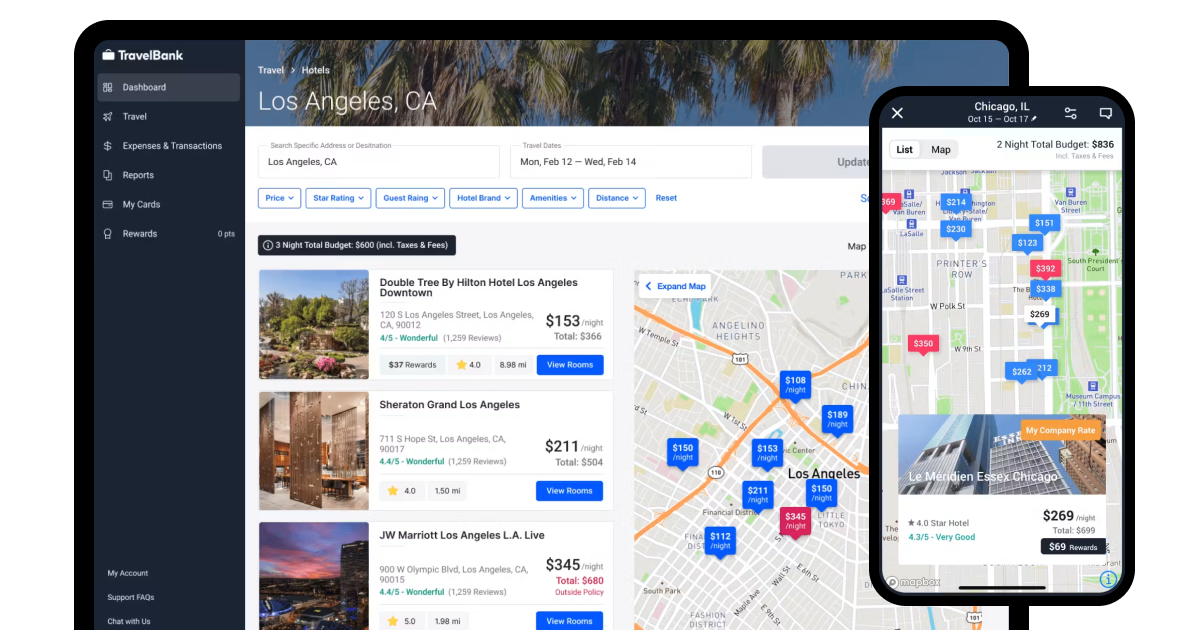Open the Hotel Brand filter dropdown
Screen dimensions: 1200x630
pyautogui.click(x=483, y=198)
